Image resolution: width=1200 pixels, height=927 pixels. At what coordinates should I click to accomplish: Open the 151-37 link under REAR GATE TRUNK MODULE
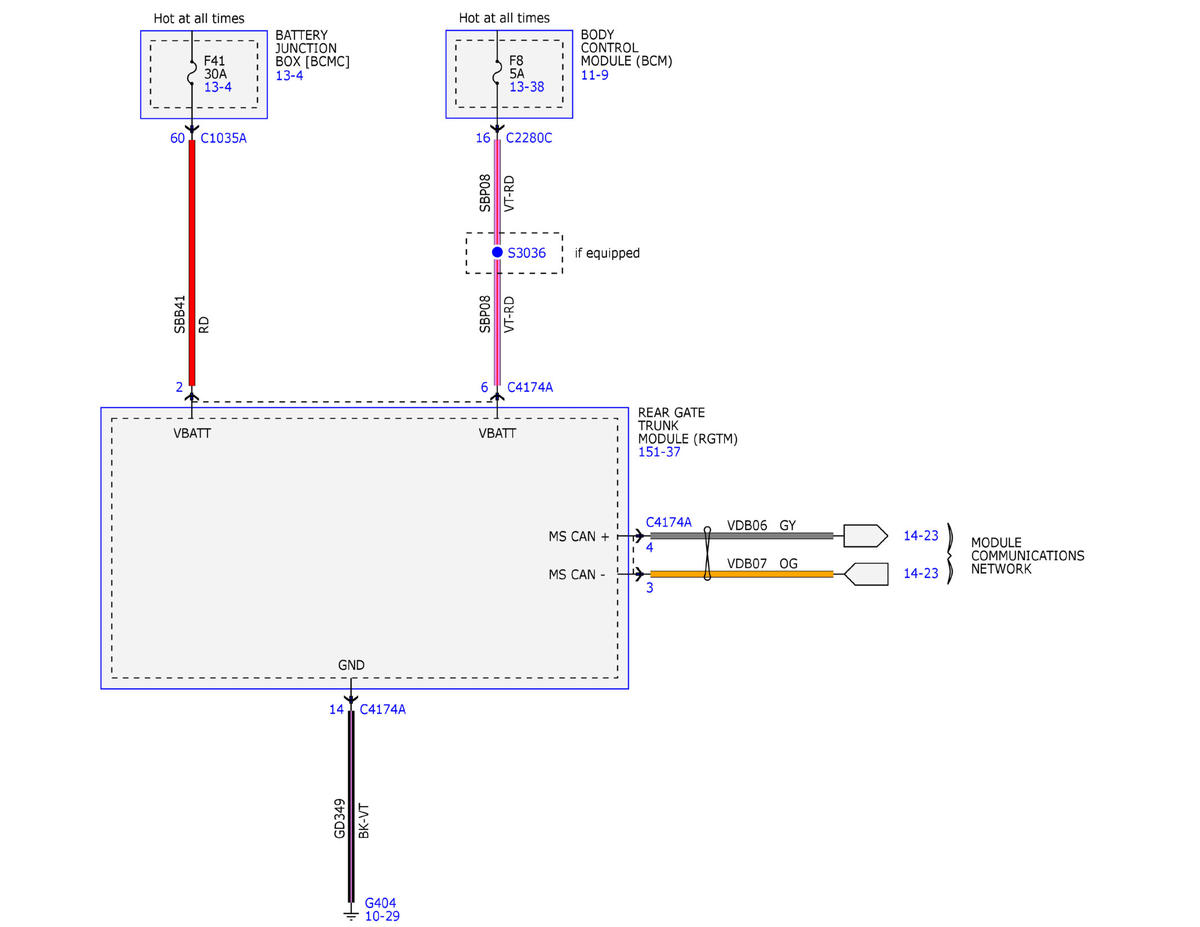(658, 452)
